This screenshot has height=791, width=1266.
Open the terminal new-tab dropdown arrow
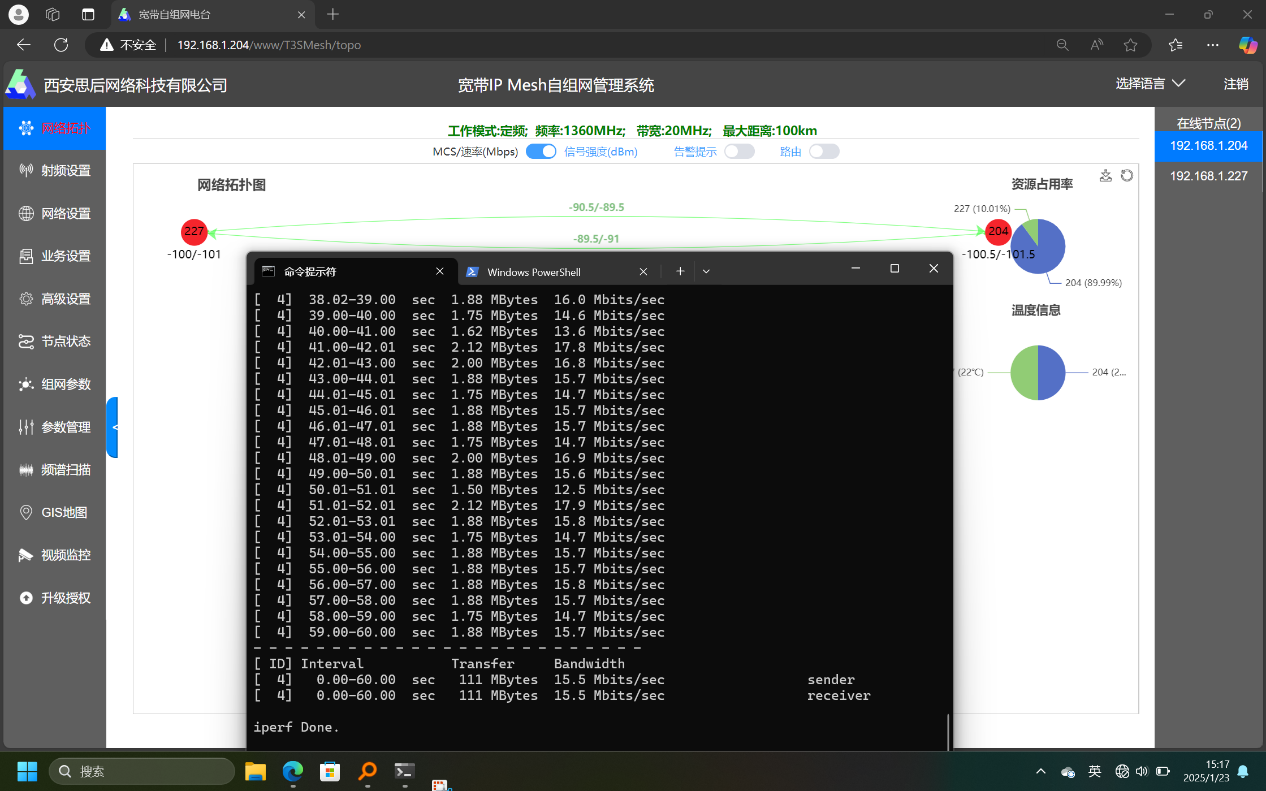point(706,271)
